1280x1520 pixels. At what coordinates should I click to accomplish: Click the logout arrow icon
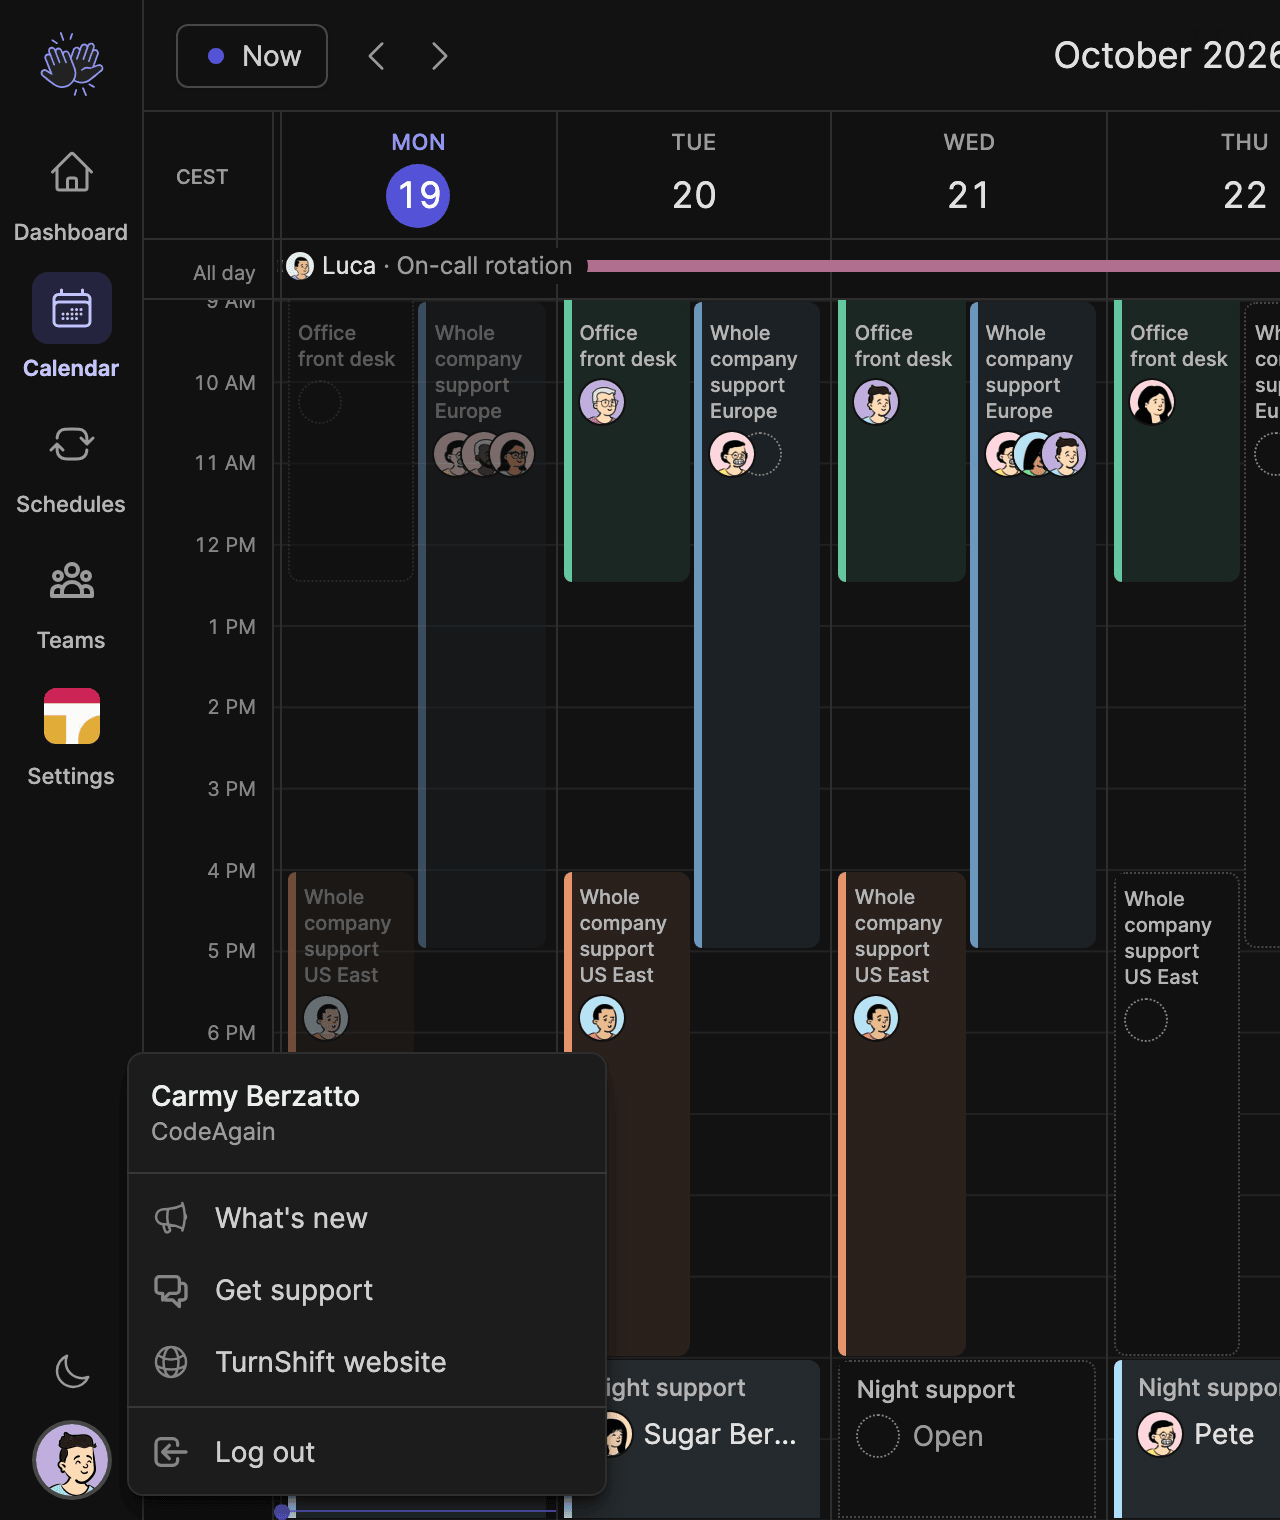(171, 1452)
